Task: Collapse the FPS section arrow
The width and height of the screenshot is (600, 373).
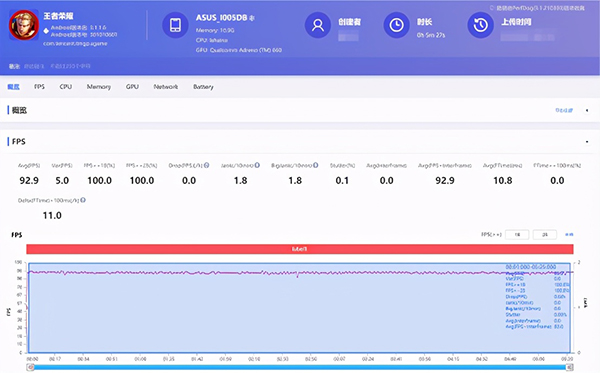Action: pos(587,142)
